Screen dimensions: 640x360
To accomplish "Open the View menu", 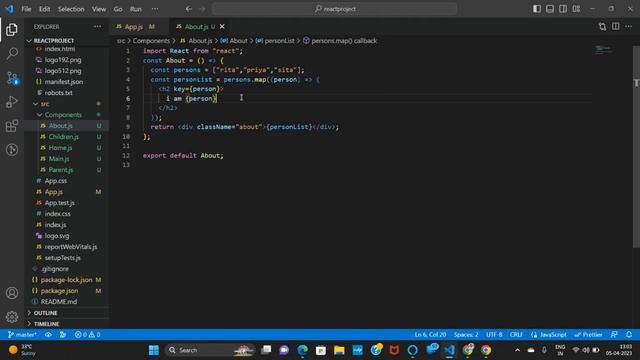I will (99, 9).
